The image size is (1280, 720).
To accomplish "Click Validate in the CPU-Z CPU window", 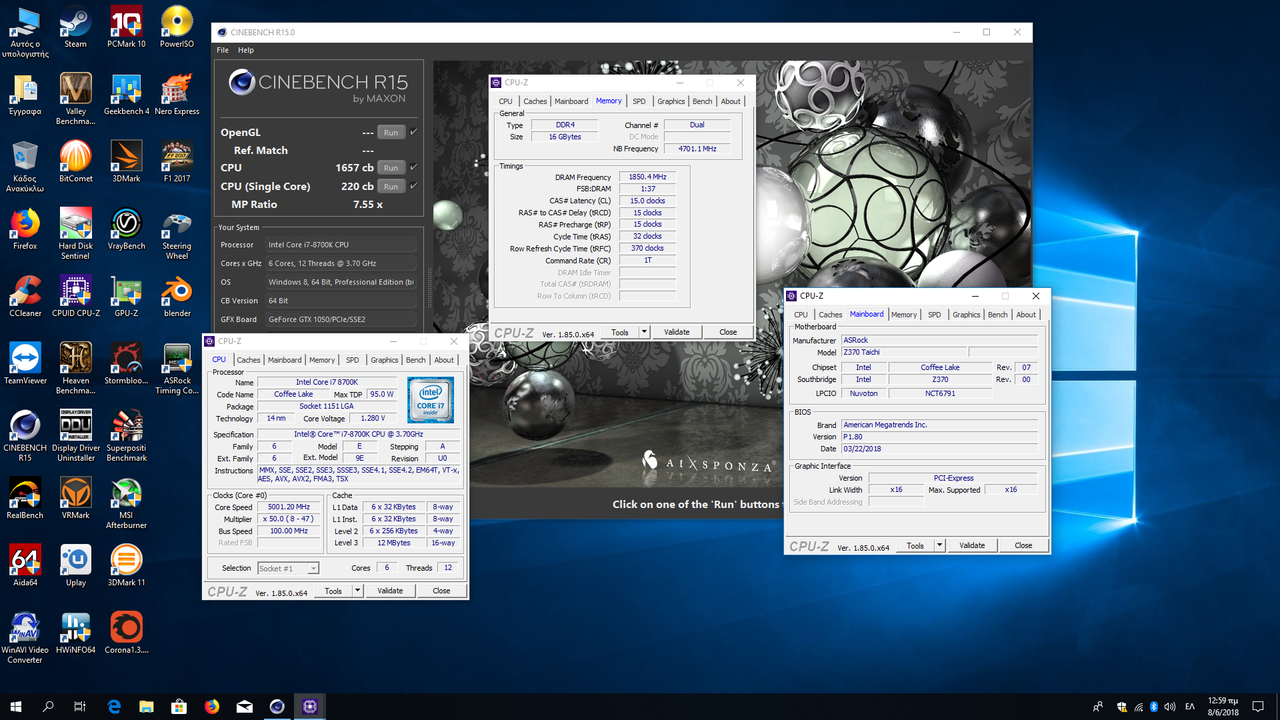I will pyautogui.click(x=390, y=591).
